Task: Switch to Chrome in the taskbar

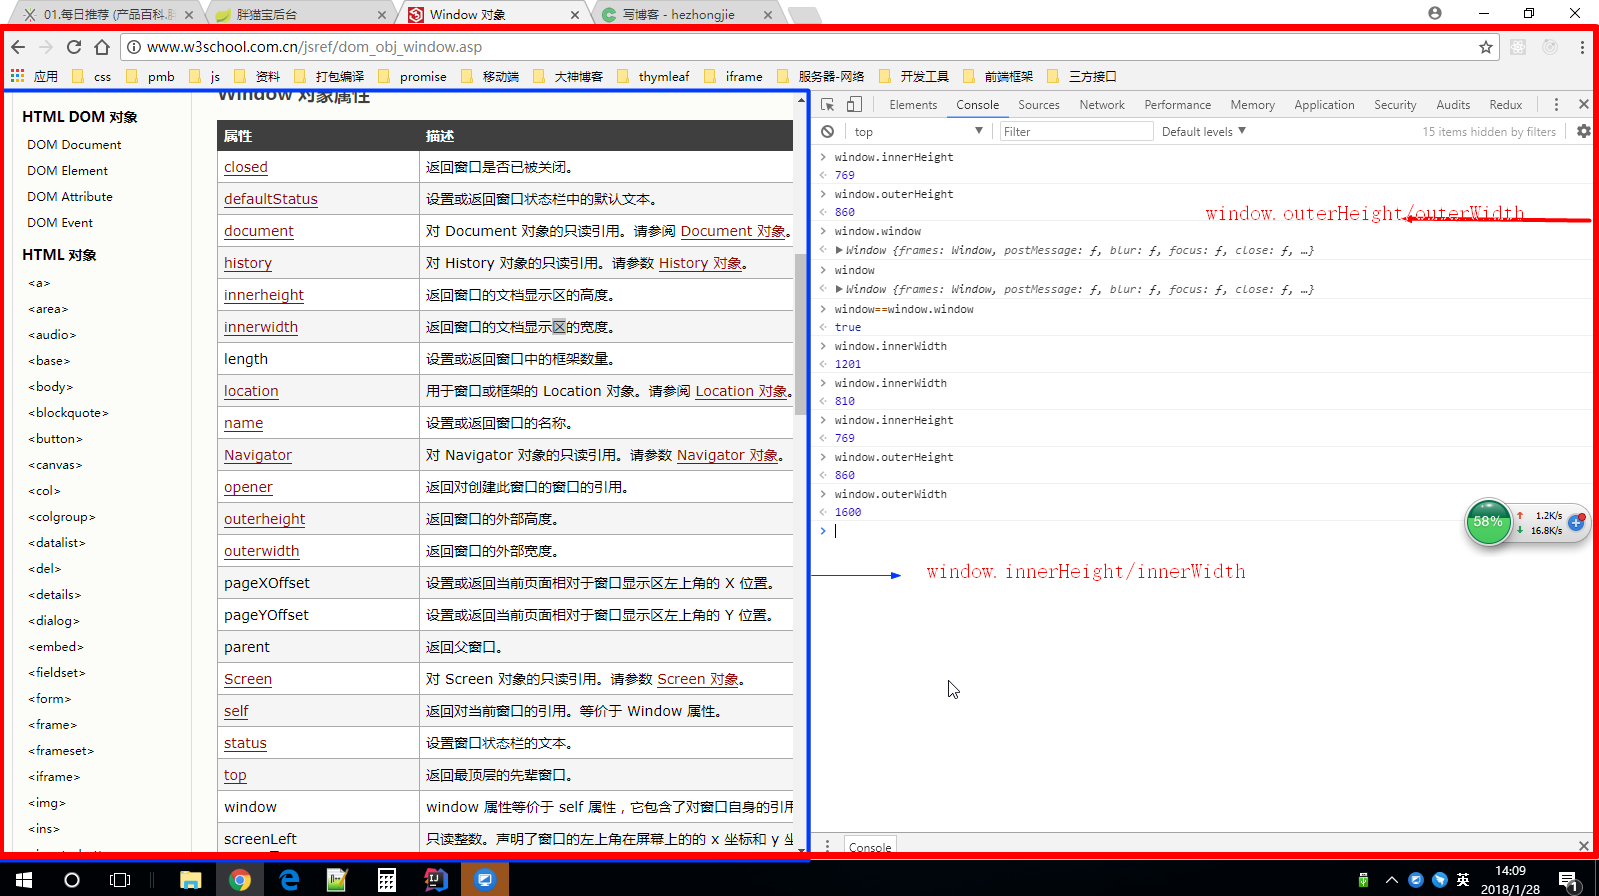Action: click(240, 879)
